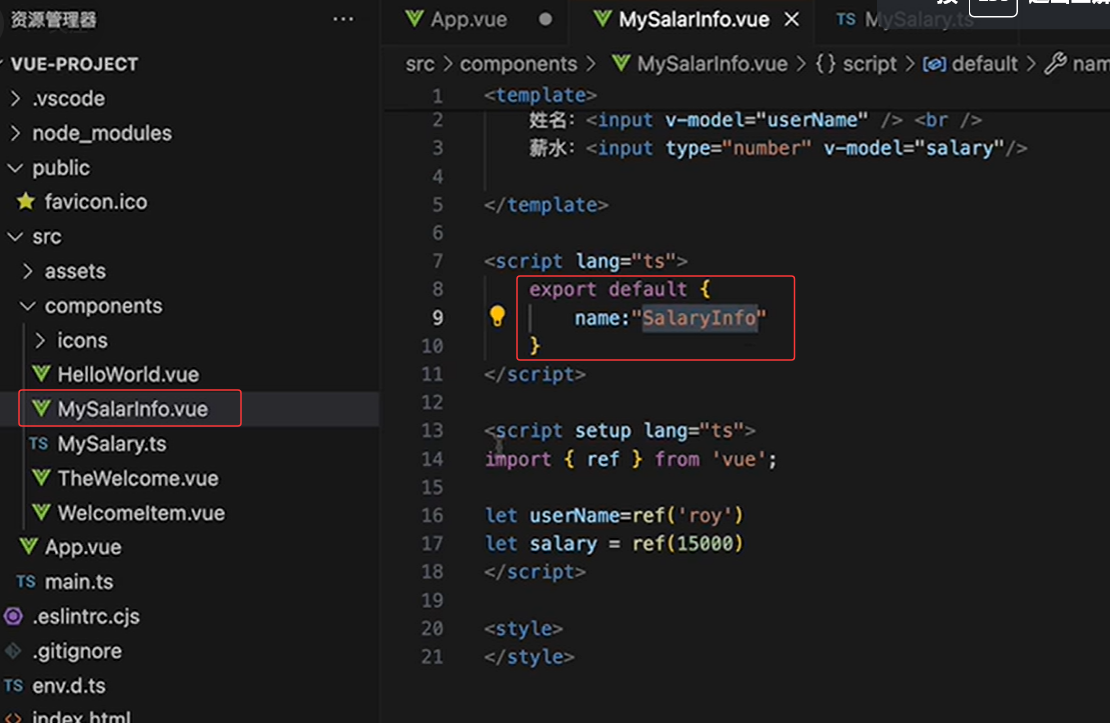The height and width of the screenshot is (723, 1110).
Task: Open MySalary.ts from the explorer
Action: click(112, 443)
